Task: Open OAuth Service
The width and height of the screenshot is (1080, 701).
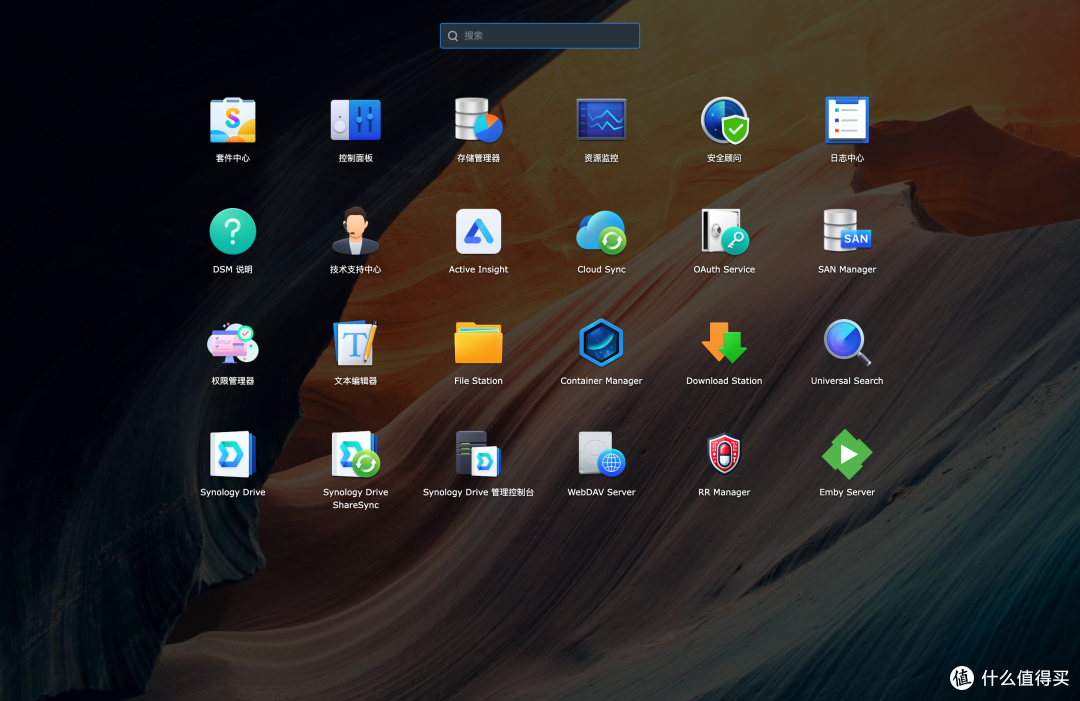Action: pyautogui.click(x=724, y=232)
